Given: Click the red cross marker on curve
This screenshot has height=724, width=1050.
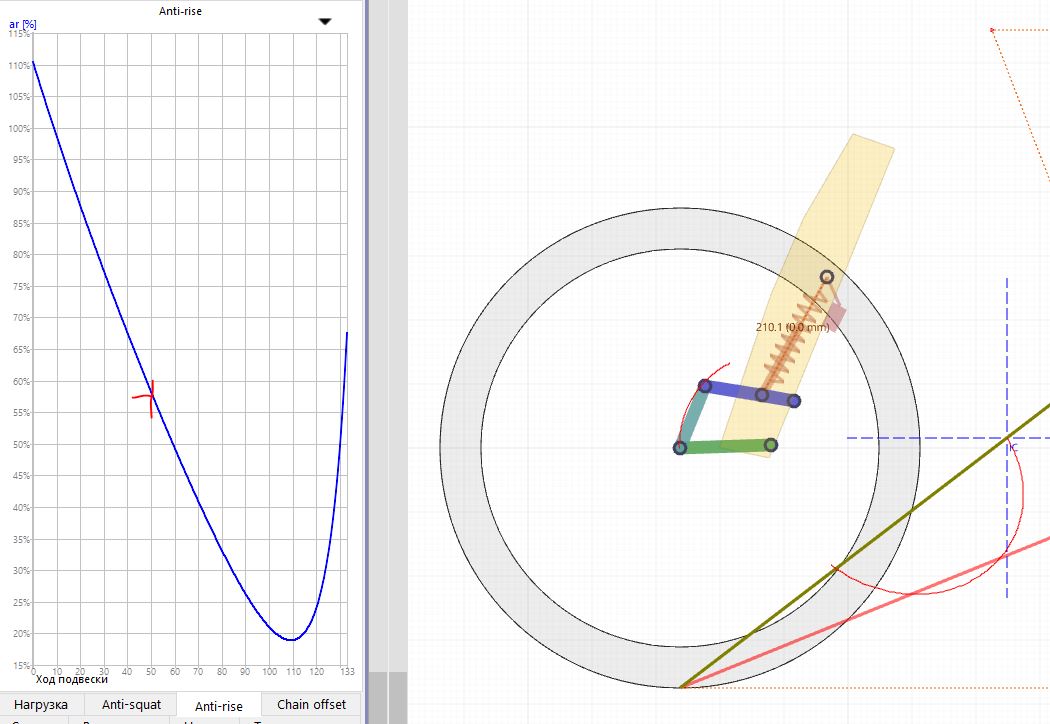Looking at the screenshot, I should click(x=151, y=396).
